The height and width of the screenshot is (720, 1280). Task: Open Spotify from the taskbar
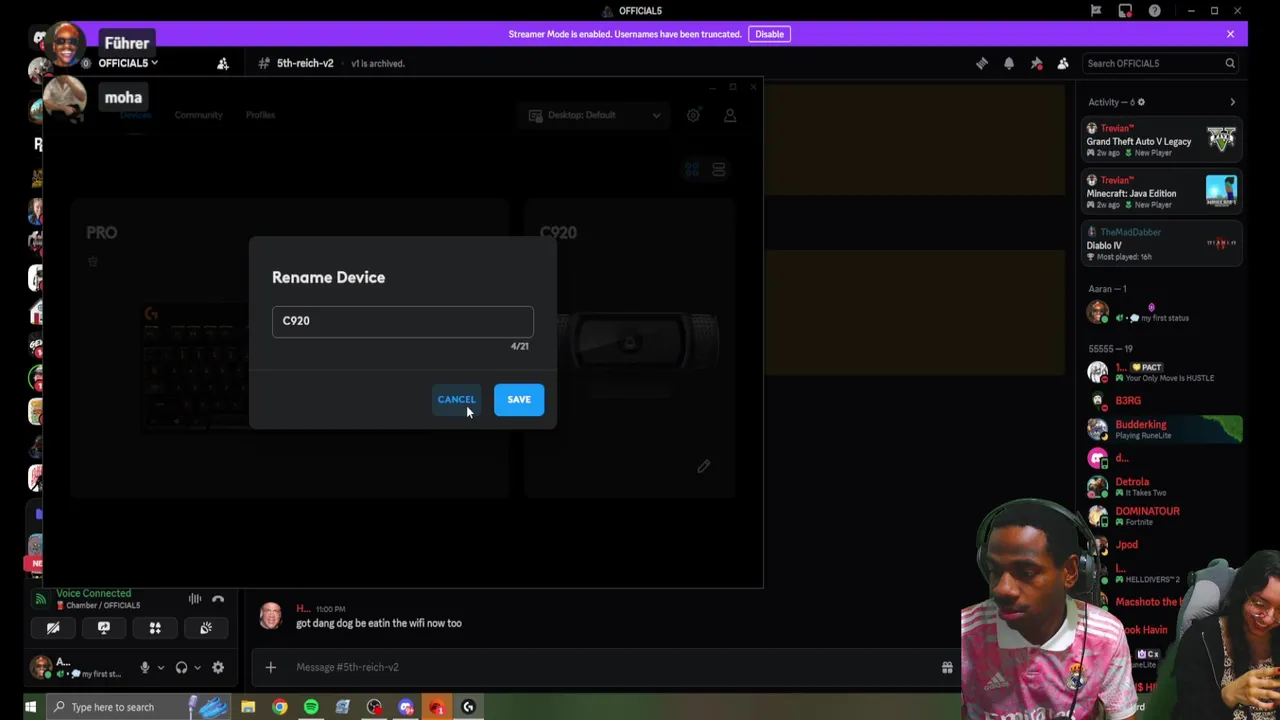[x=311, y=707]
